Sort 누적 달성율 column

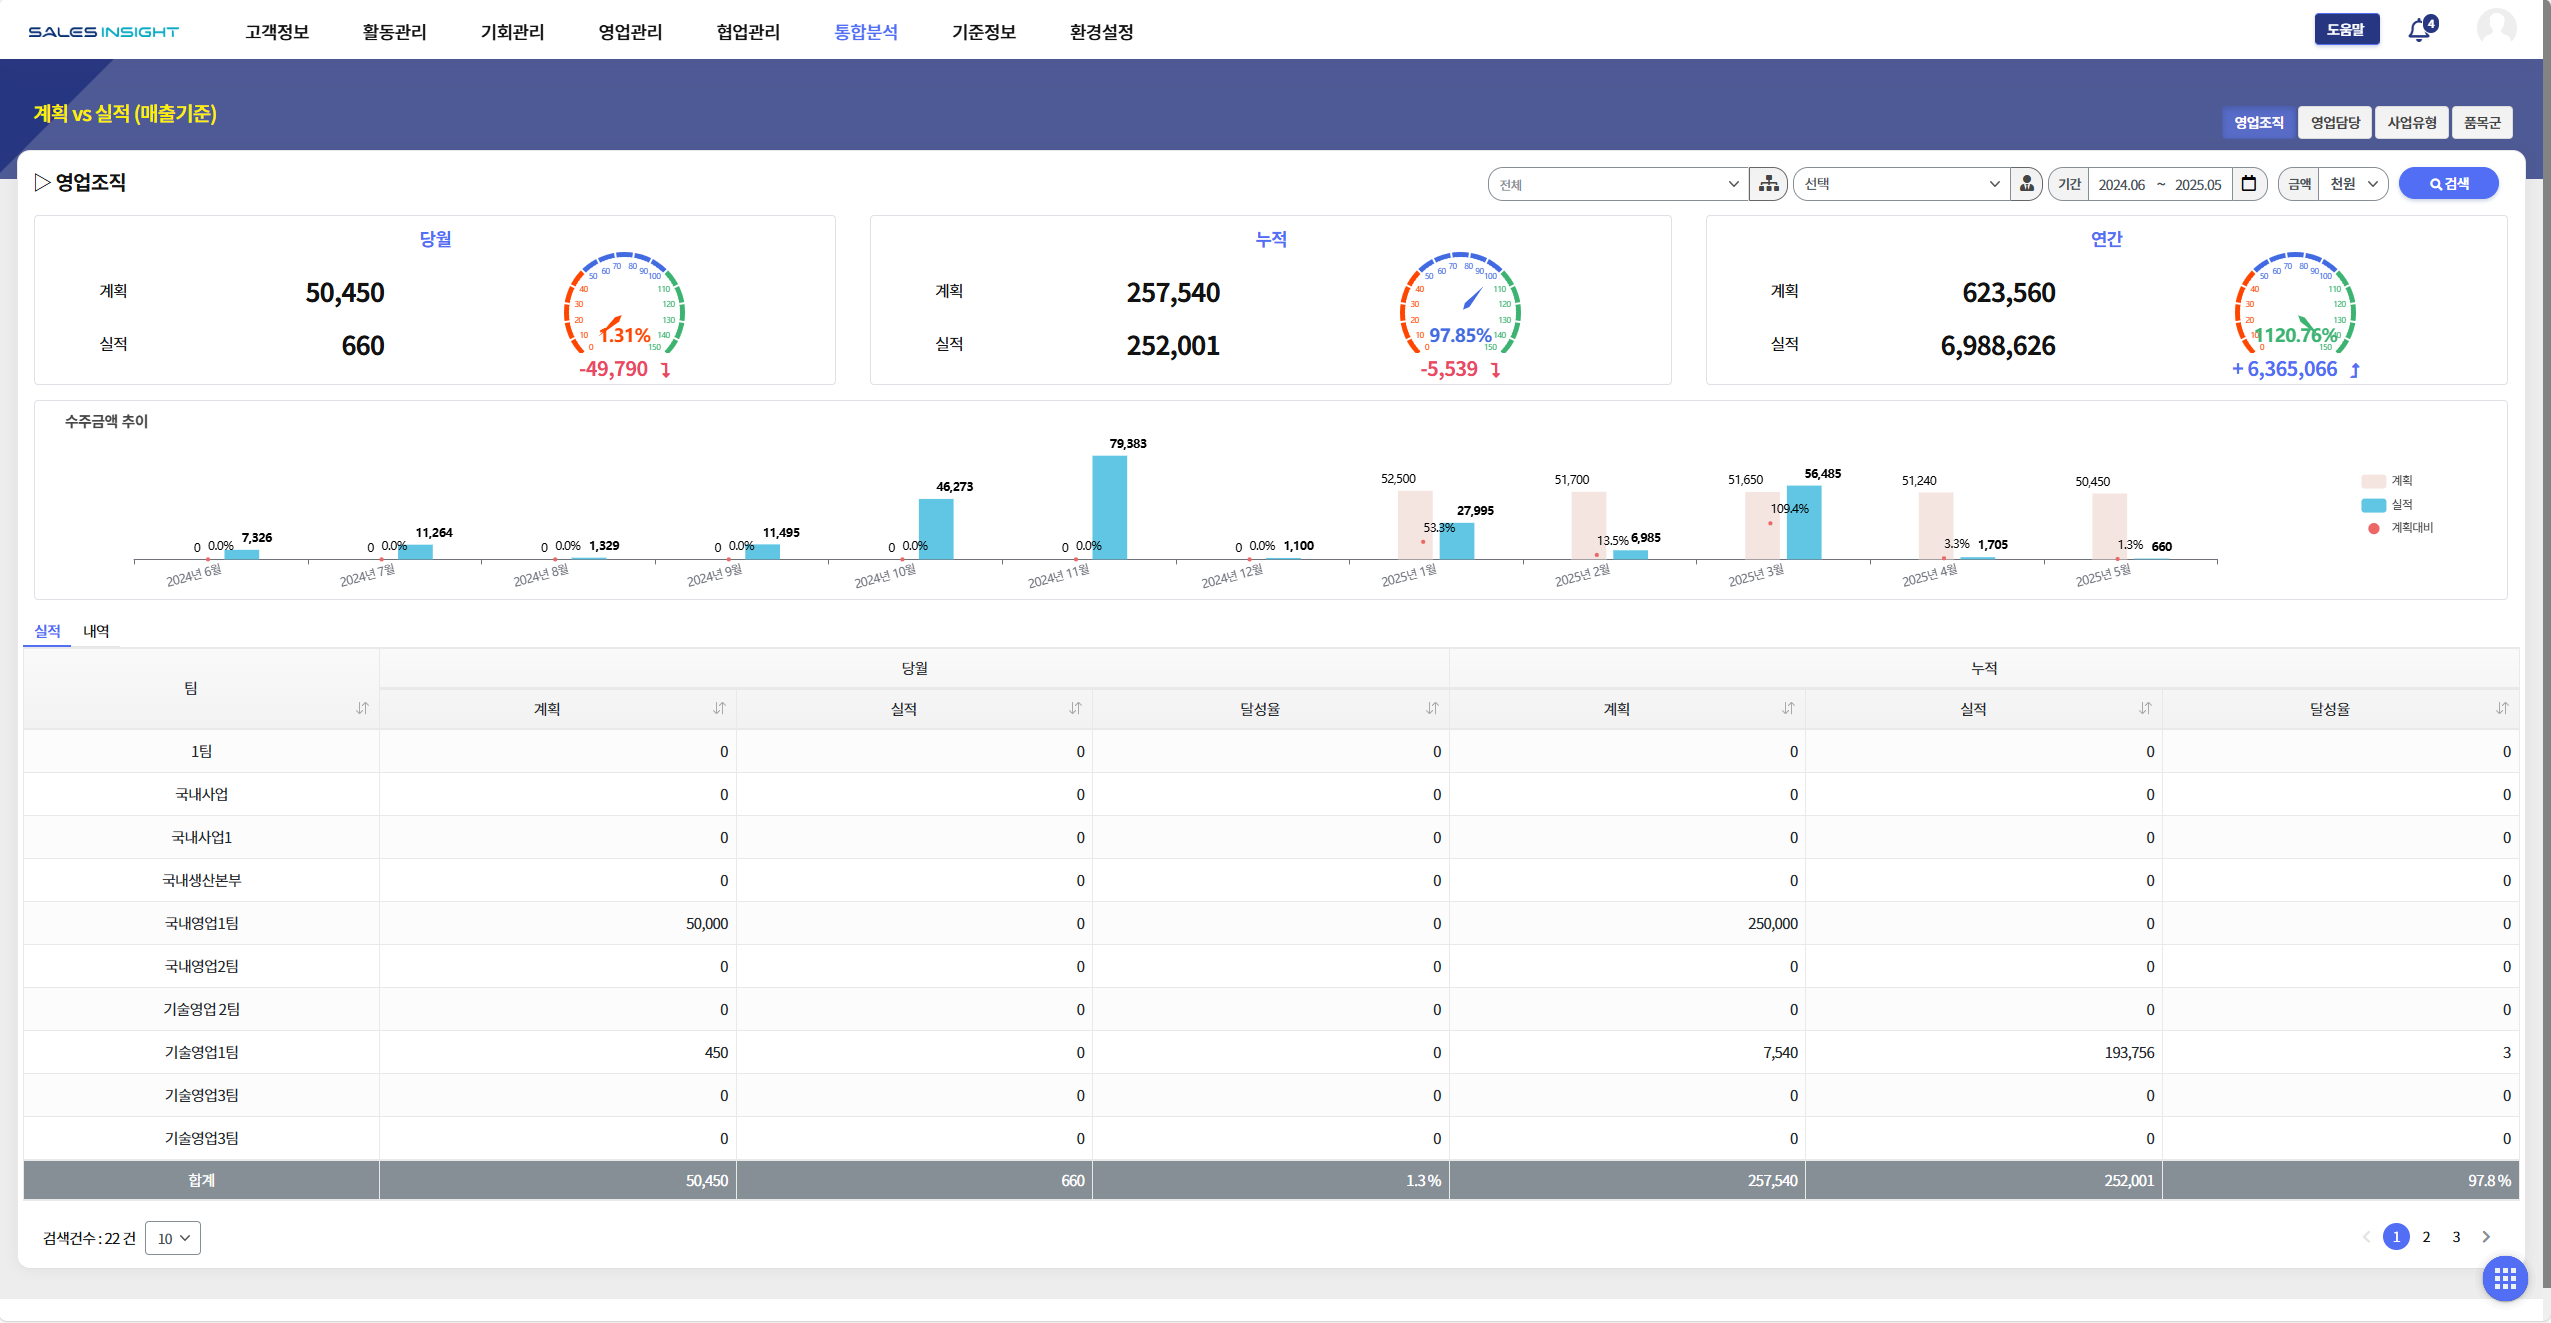point(2502,708)
